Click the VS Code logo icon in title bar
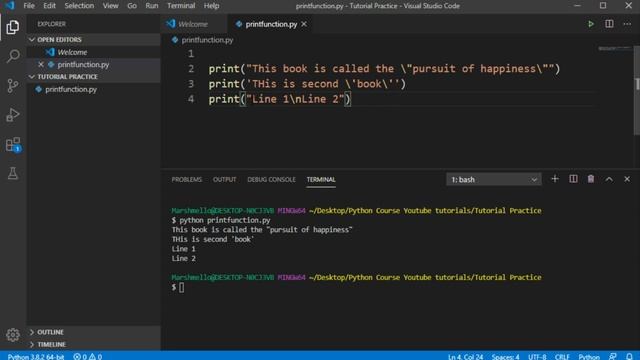The width and height of the screenshot is (640, 360). pos(10,6)
